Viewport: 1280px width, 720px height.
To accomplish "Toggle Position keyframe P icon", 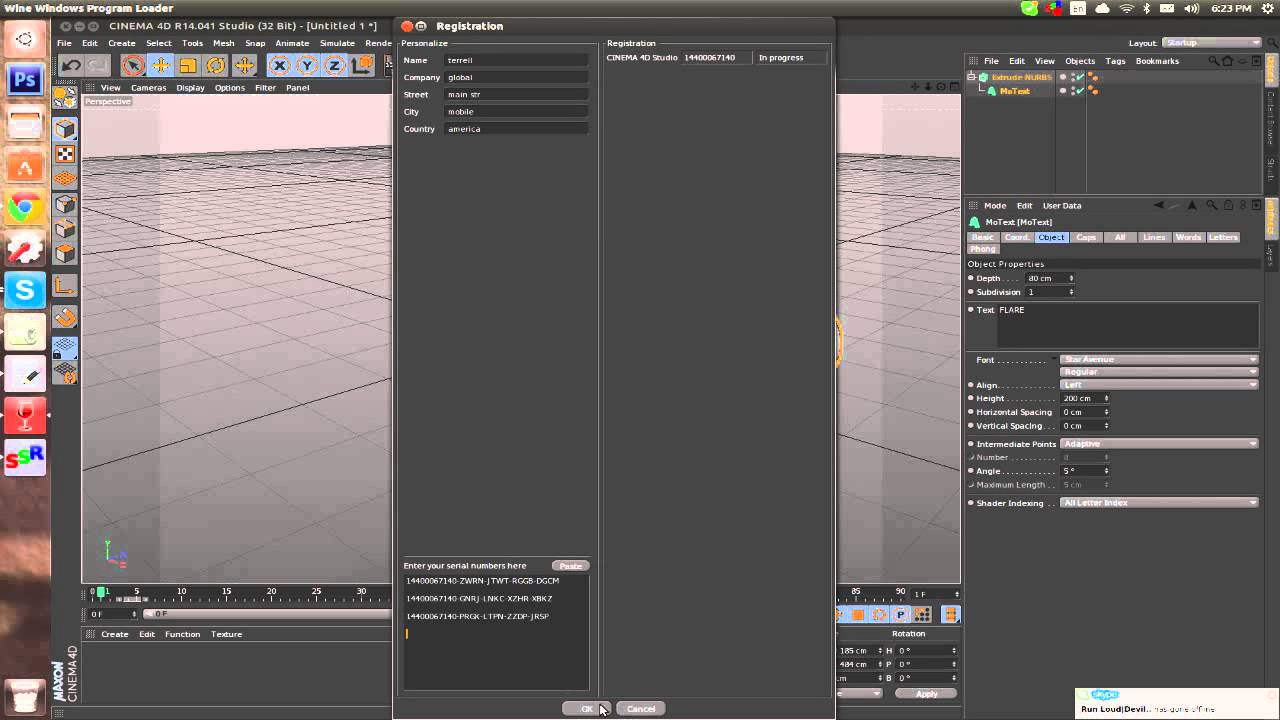I will [x=900, y=614].
